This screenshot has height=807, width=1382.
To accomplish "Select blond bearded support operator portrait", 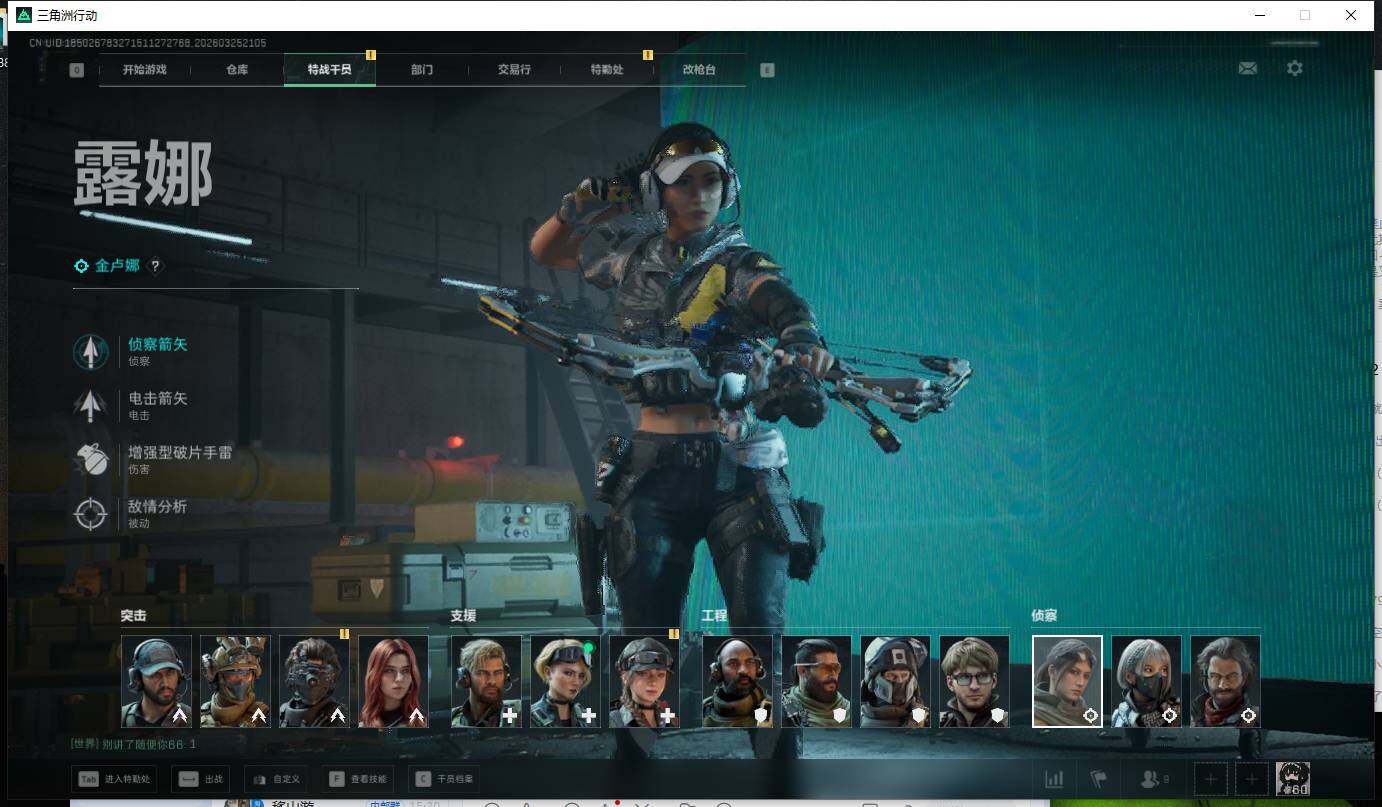I will tap(487, 681).
